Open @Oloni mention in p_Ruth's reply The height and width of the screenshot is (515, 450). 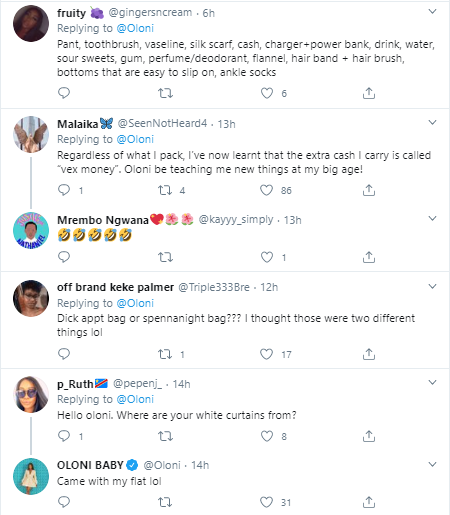[x=135, y=399]
